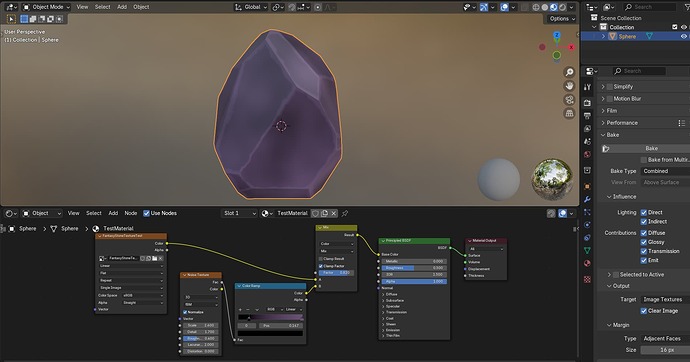Open the 3D viewport Select menu
Image resolution: width=690 pixels, height=362 pixels.
[103, 7]
